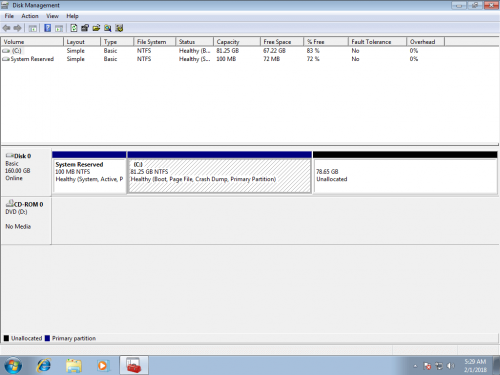Open the File menu
The height and width of the screenshot is (375, 500).
point(9,16)
